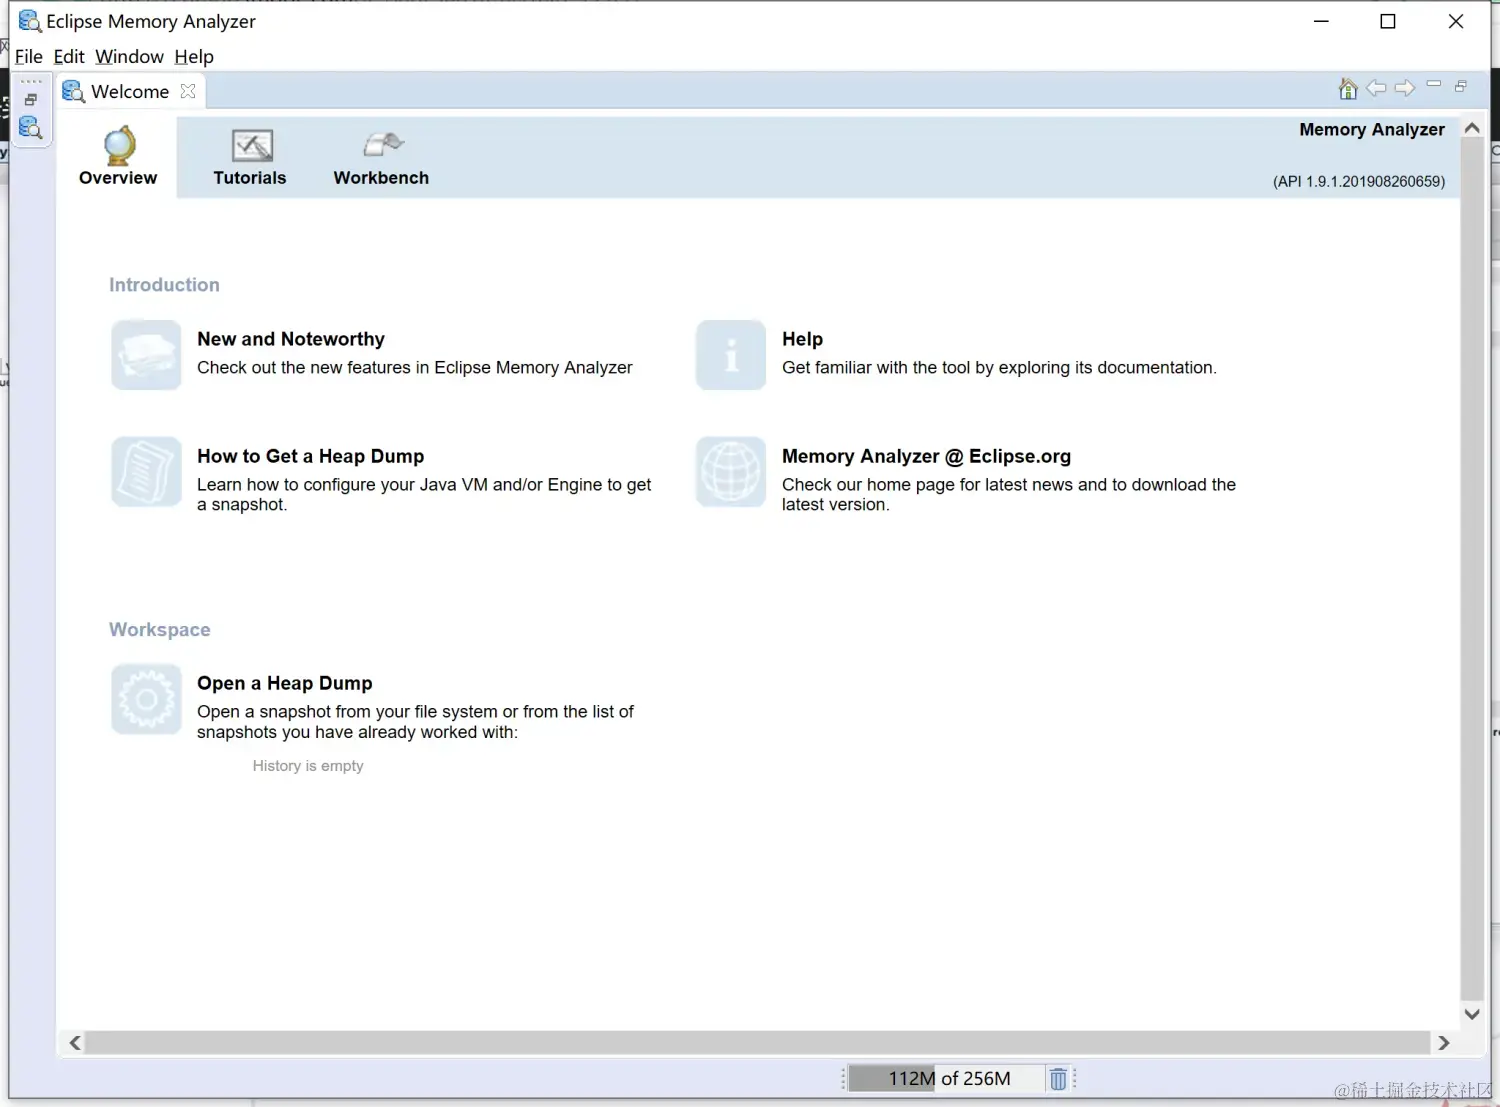Image resolution: width=1500 pixels, height=1107 pixels.
Task: Click the scroll up arrow
Action: [1472, 128]
